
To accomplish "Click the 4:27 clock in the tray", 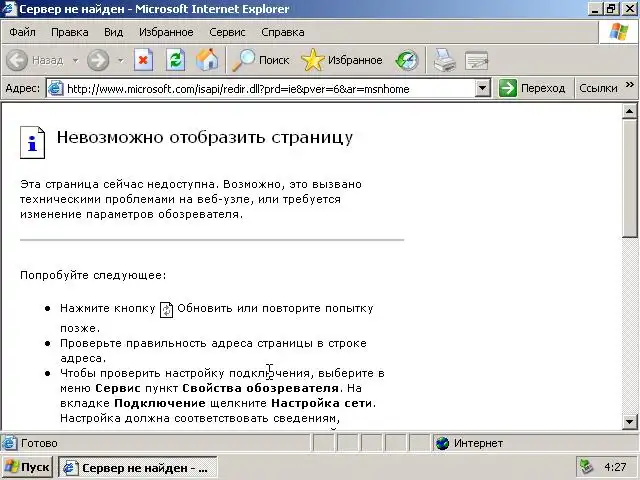I will [x=615, y=467].
